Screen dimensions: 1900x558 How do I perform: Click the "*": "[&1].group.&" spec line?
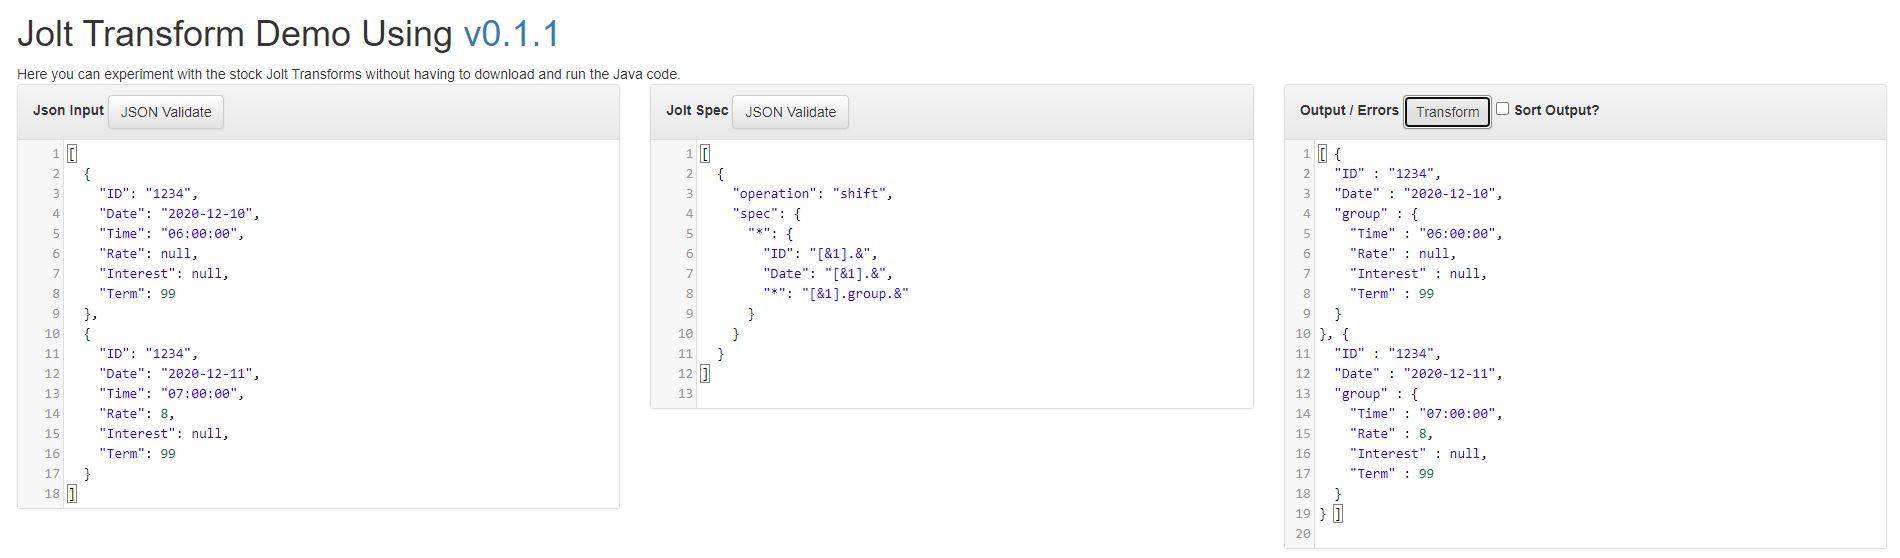836,293
